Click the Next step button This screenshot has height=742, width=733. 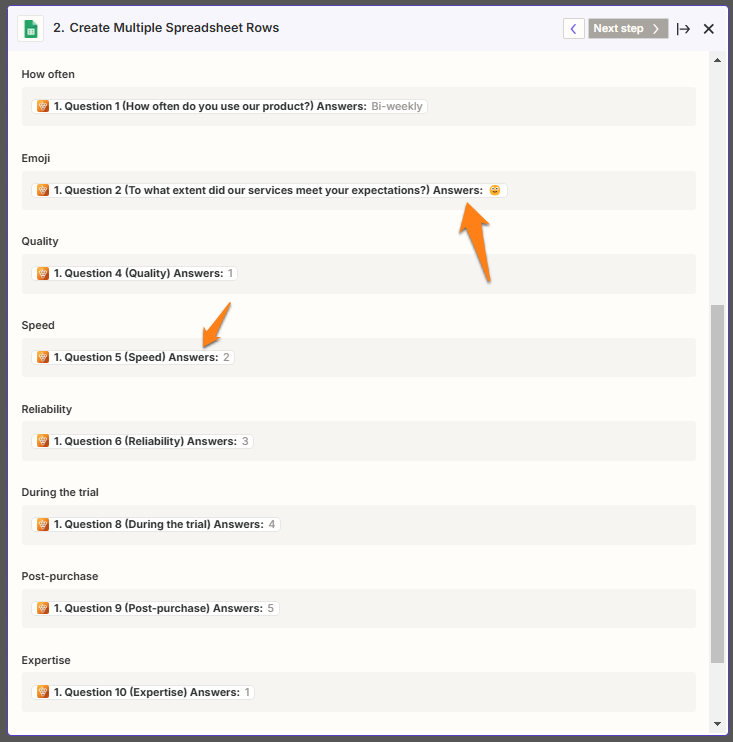(626, 28)
